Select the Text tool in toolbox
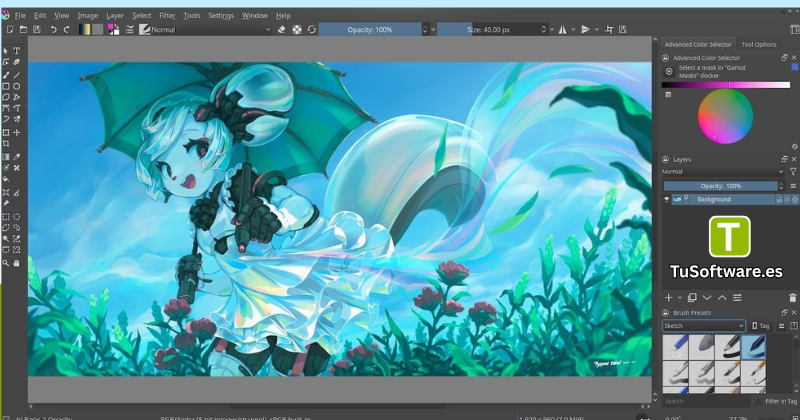The height and width of the screenshot is (420, 800). coord(16,51)
